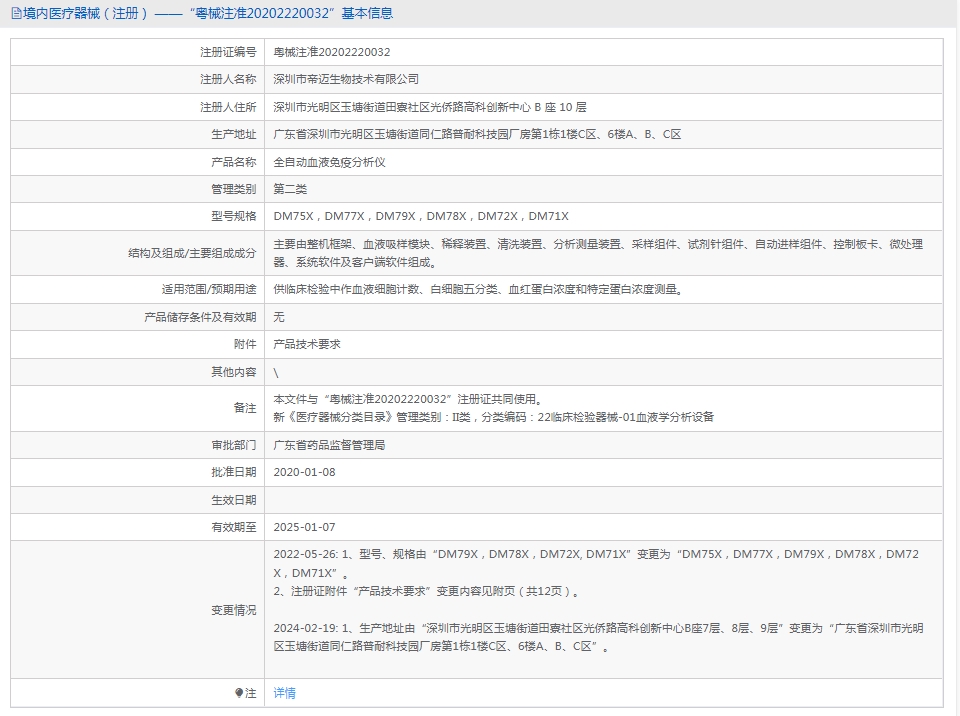Select the intended use text starting 供临床检验
The height and width of the screenshot is (716, 960).
pyautogui.click(x=478, y=289)
